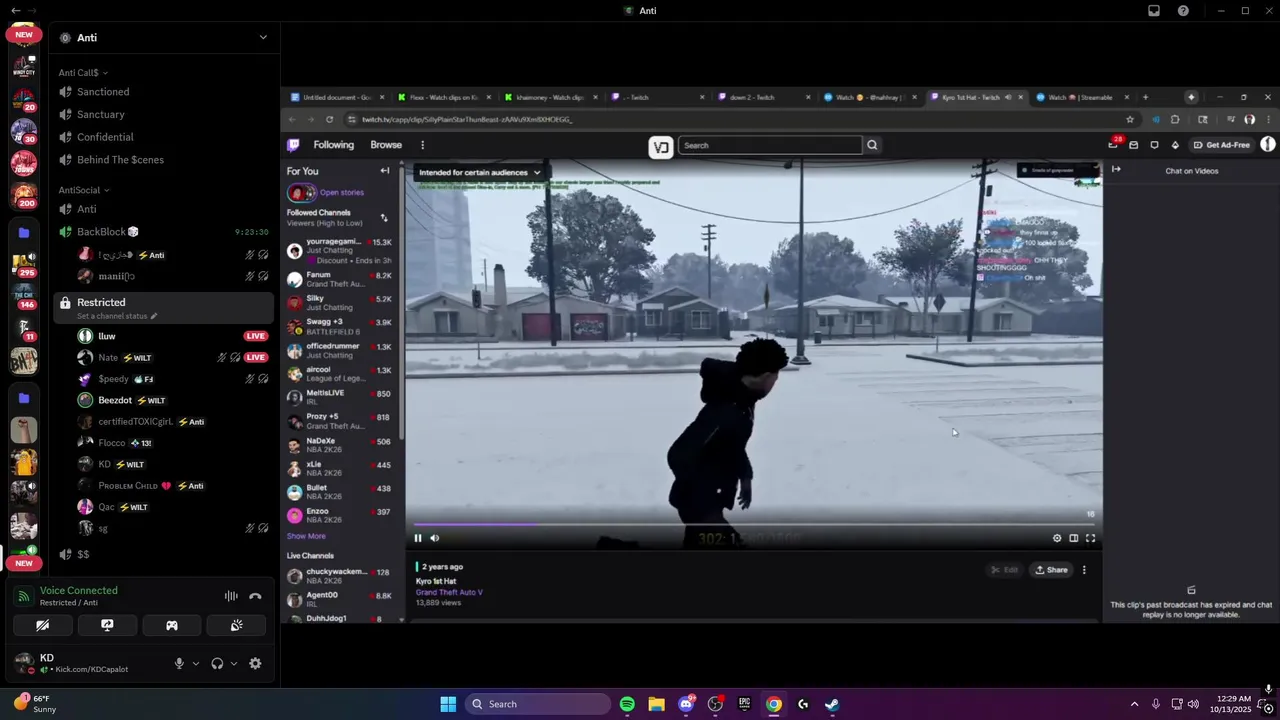Enter fullscreen on the Twitch clip
The width and height of the screenshot is (1280, 720).
point(1090,538)
